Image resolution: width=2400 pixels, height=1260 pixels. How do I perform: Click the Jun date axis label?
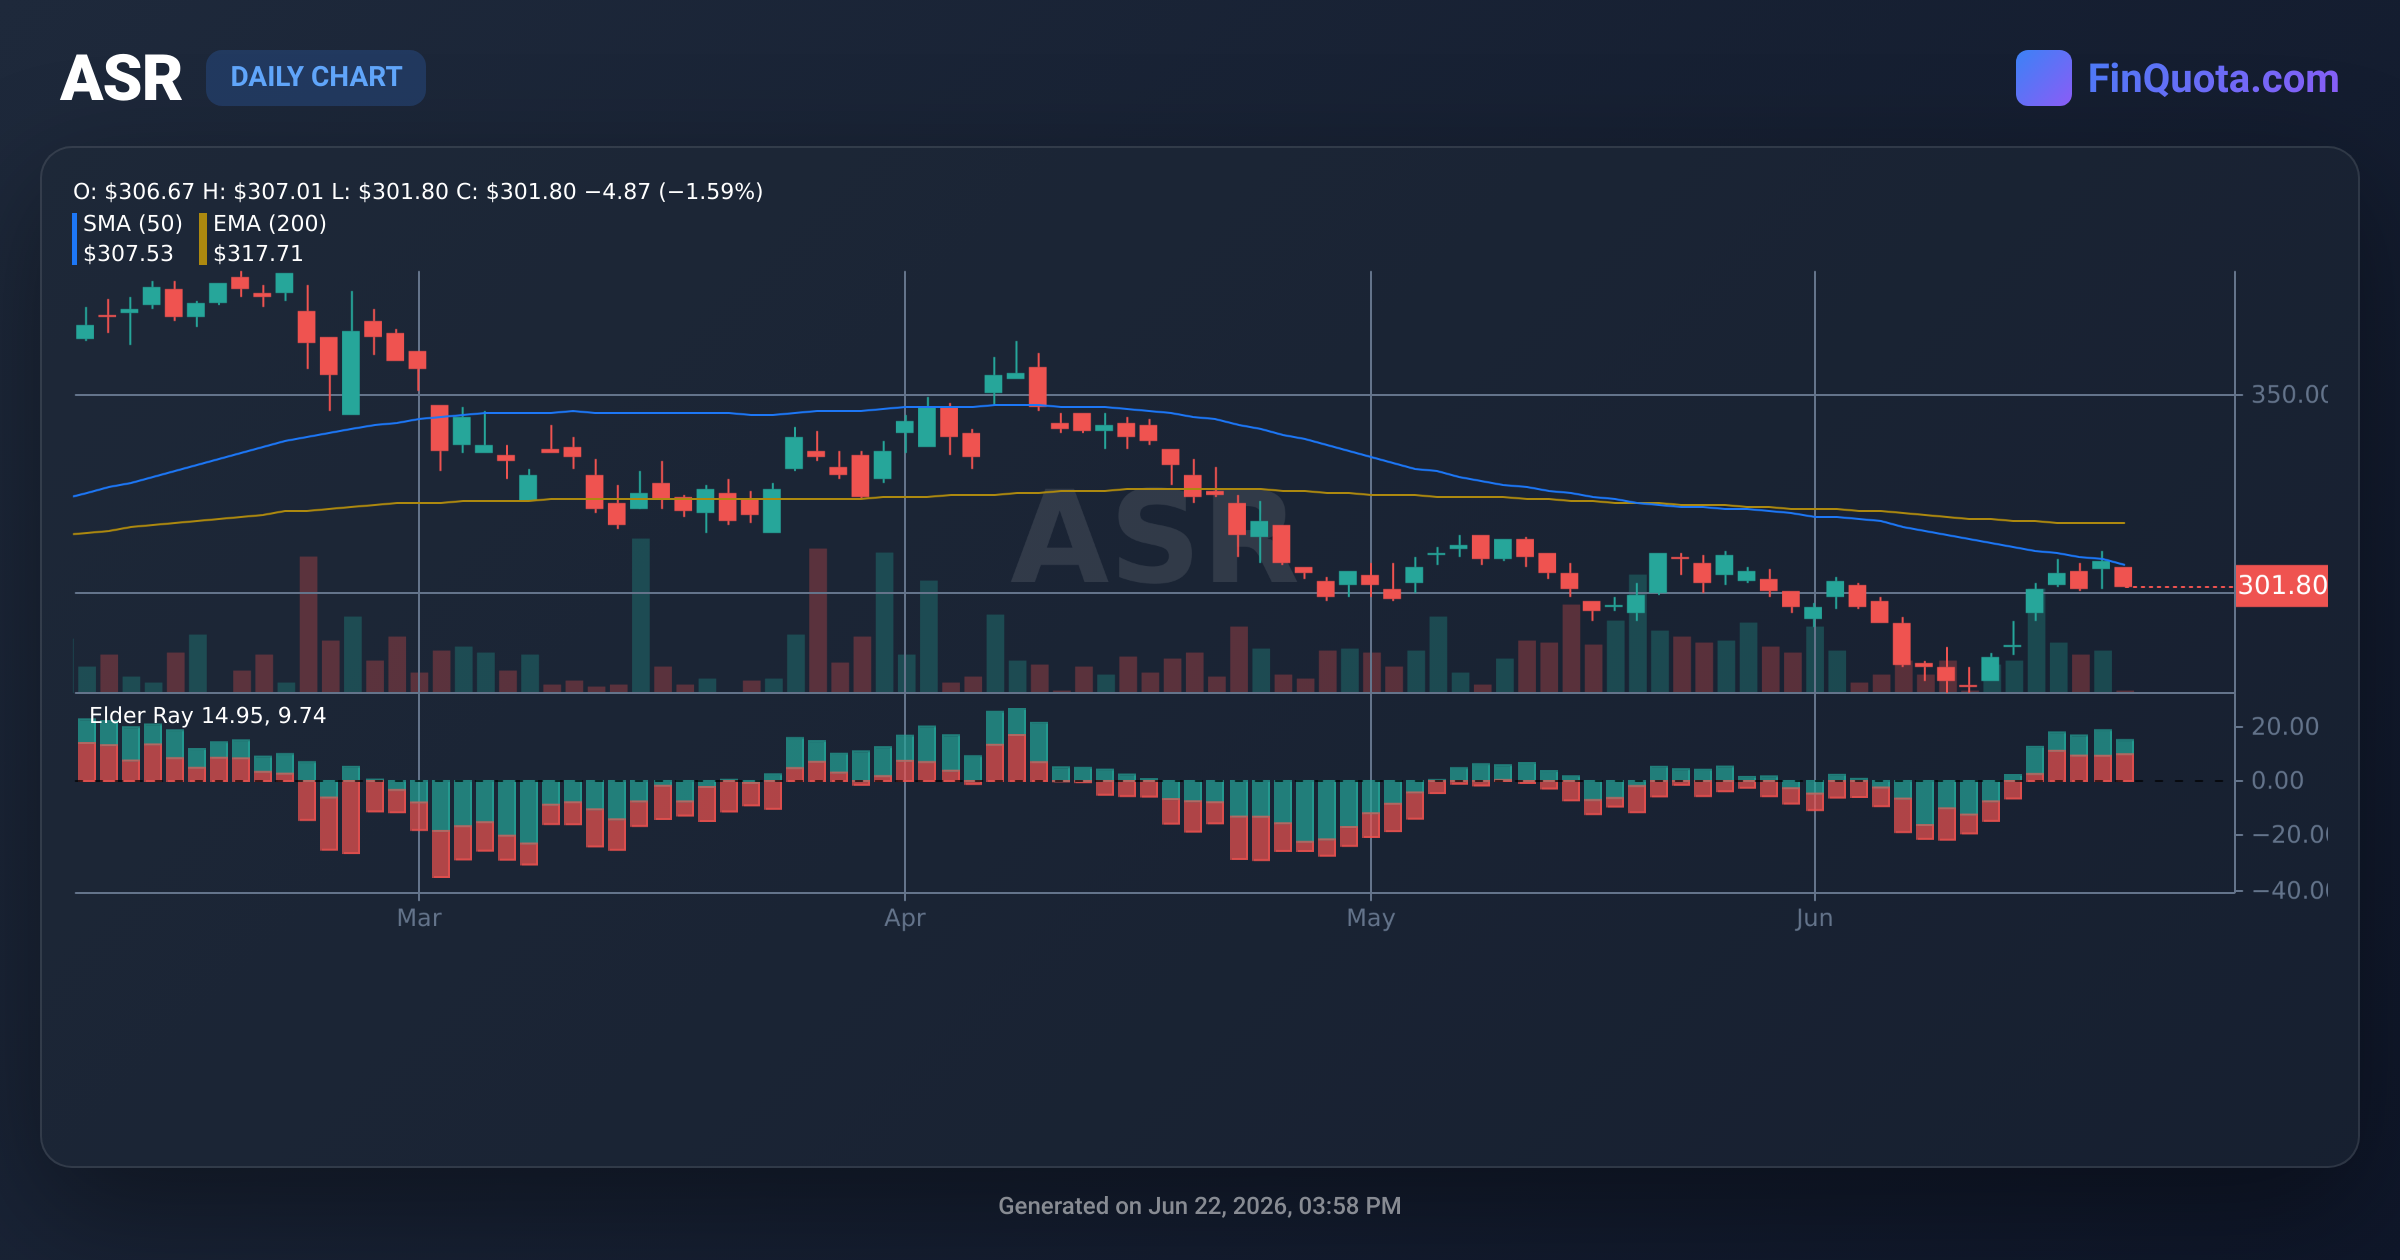click(1814, 918)
